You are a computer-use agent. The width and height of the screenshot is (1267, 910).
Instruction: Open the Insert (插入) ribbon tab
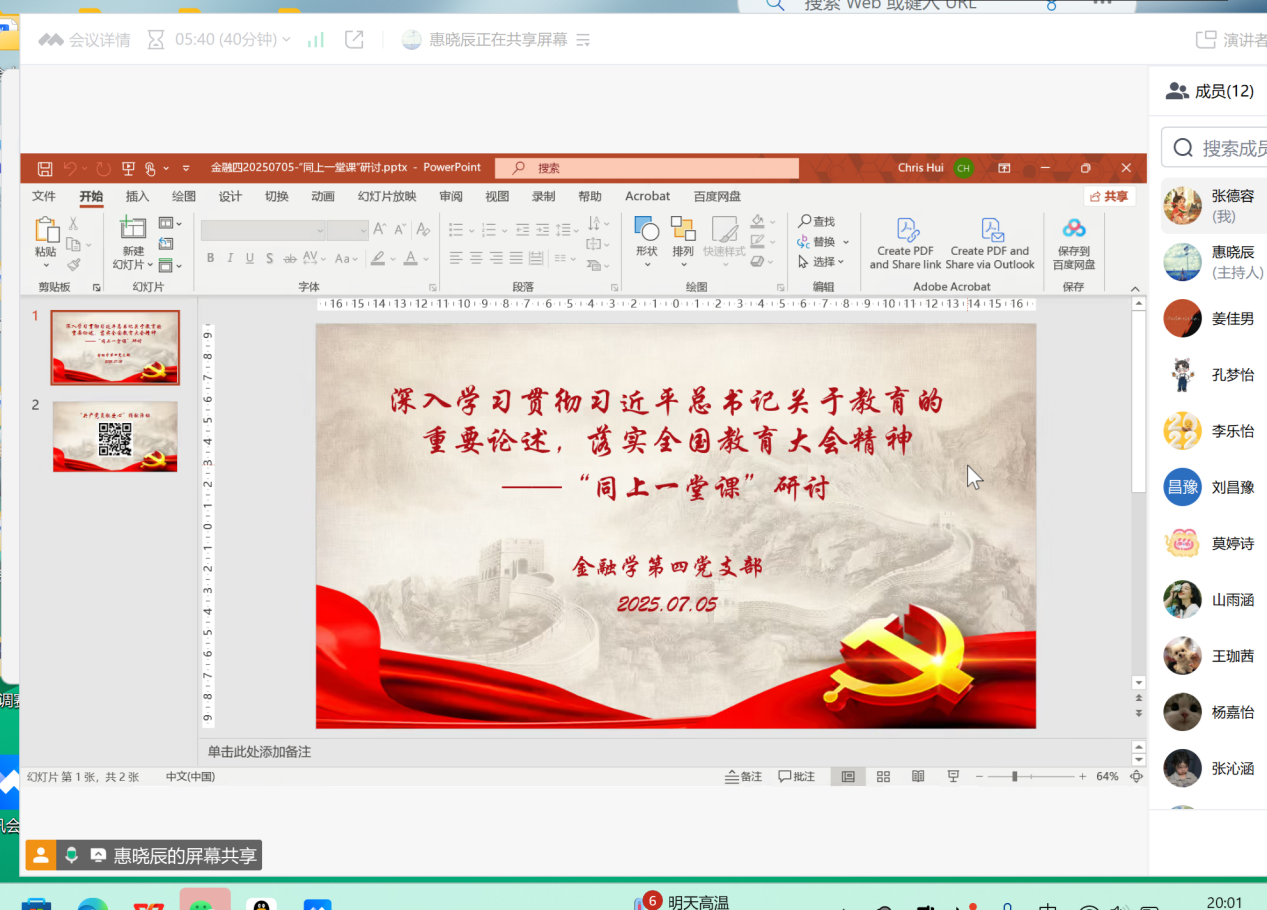click(x=137, y=197)
